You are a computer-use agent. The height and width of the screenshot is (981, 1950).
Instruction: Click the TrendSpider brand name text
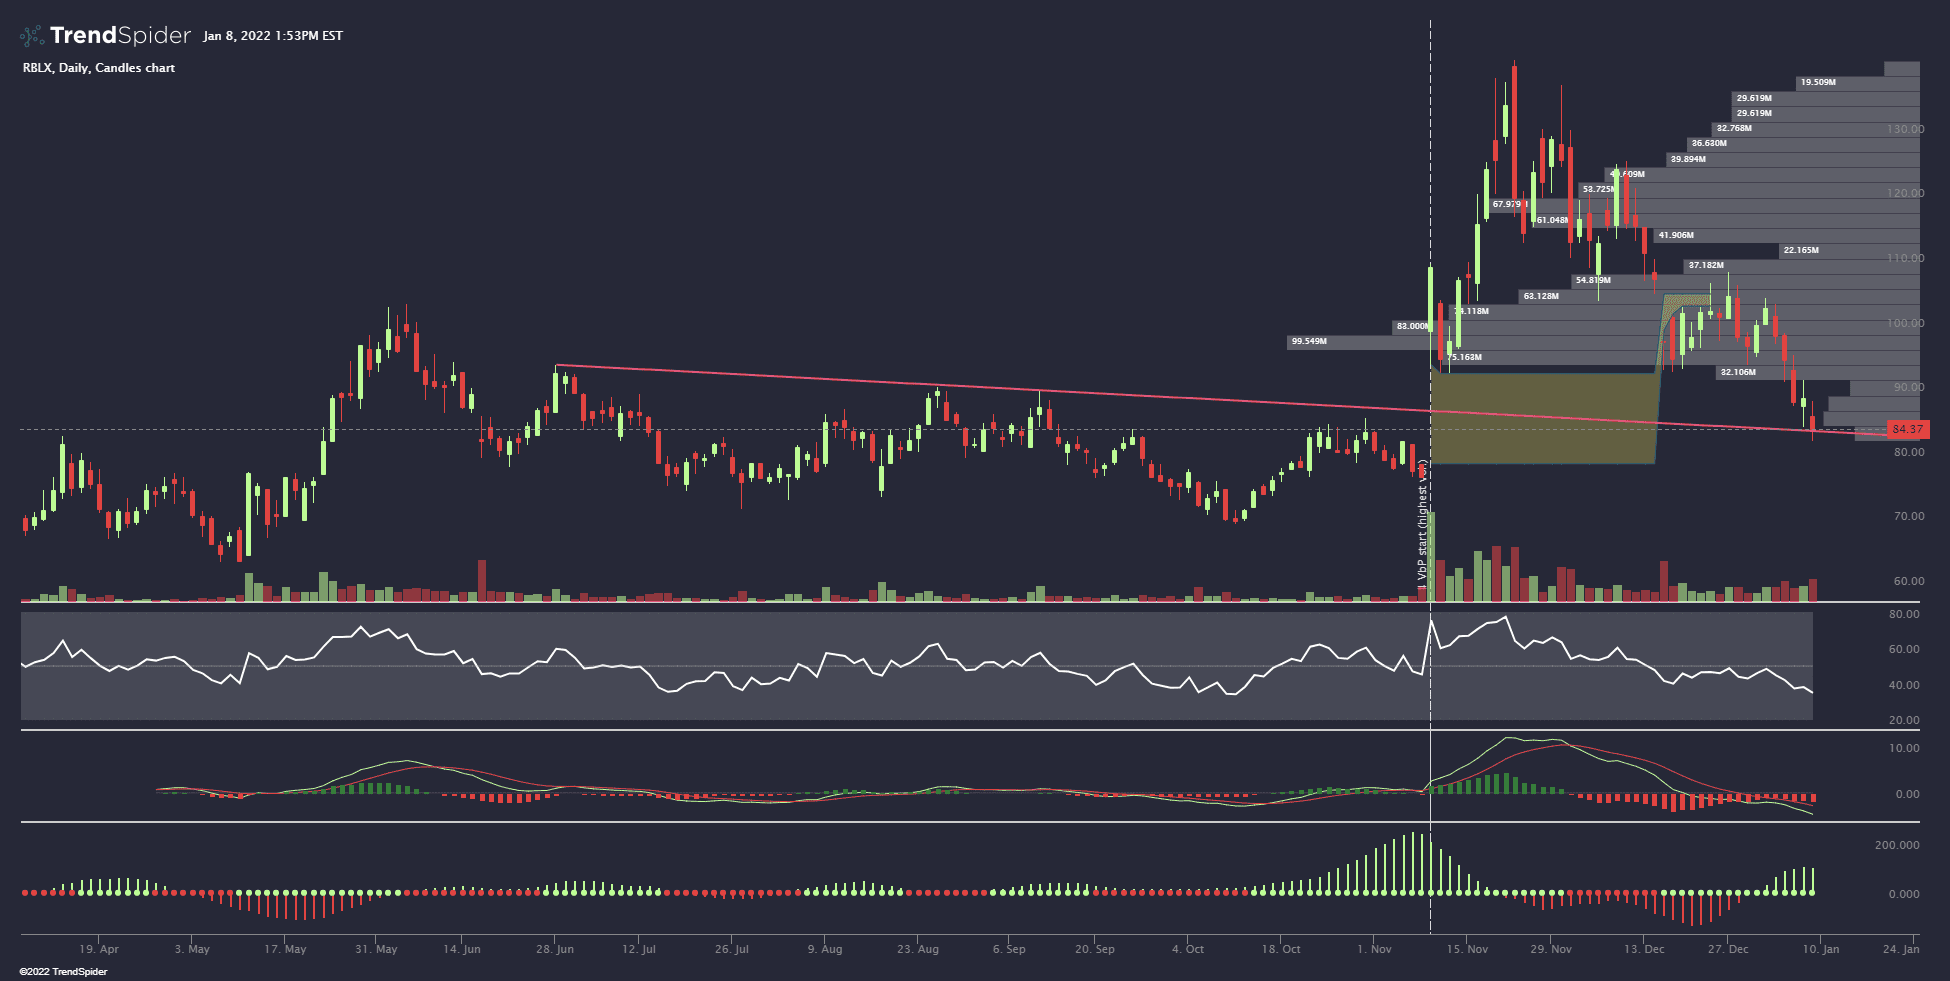[x=120, y=36]
